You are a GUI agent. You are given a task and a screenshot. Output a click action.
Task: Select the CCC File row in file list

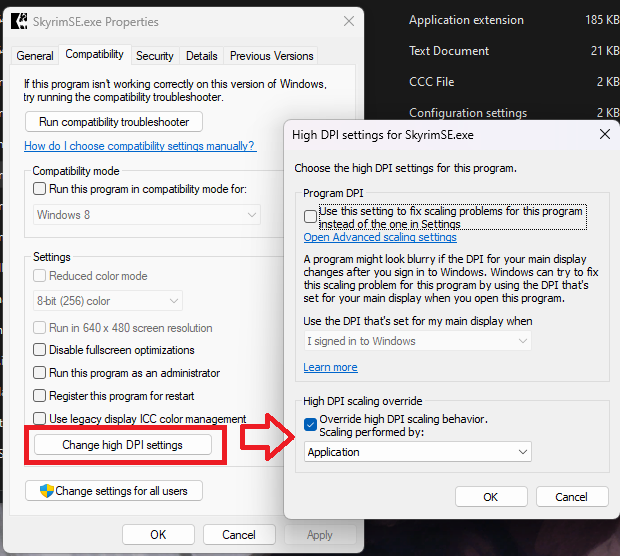[x=513, y=81]
